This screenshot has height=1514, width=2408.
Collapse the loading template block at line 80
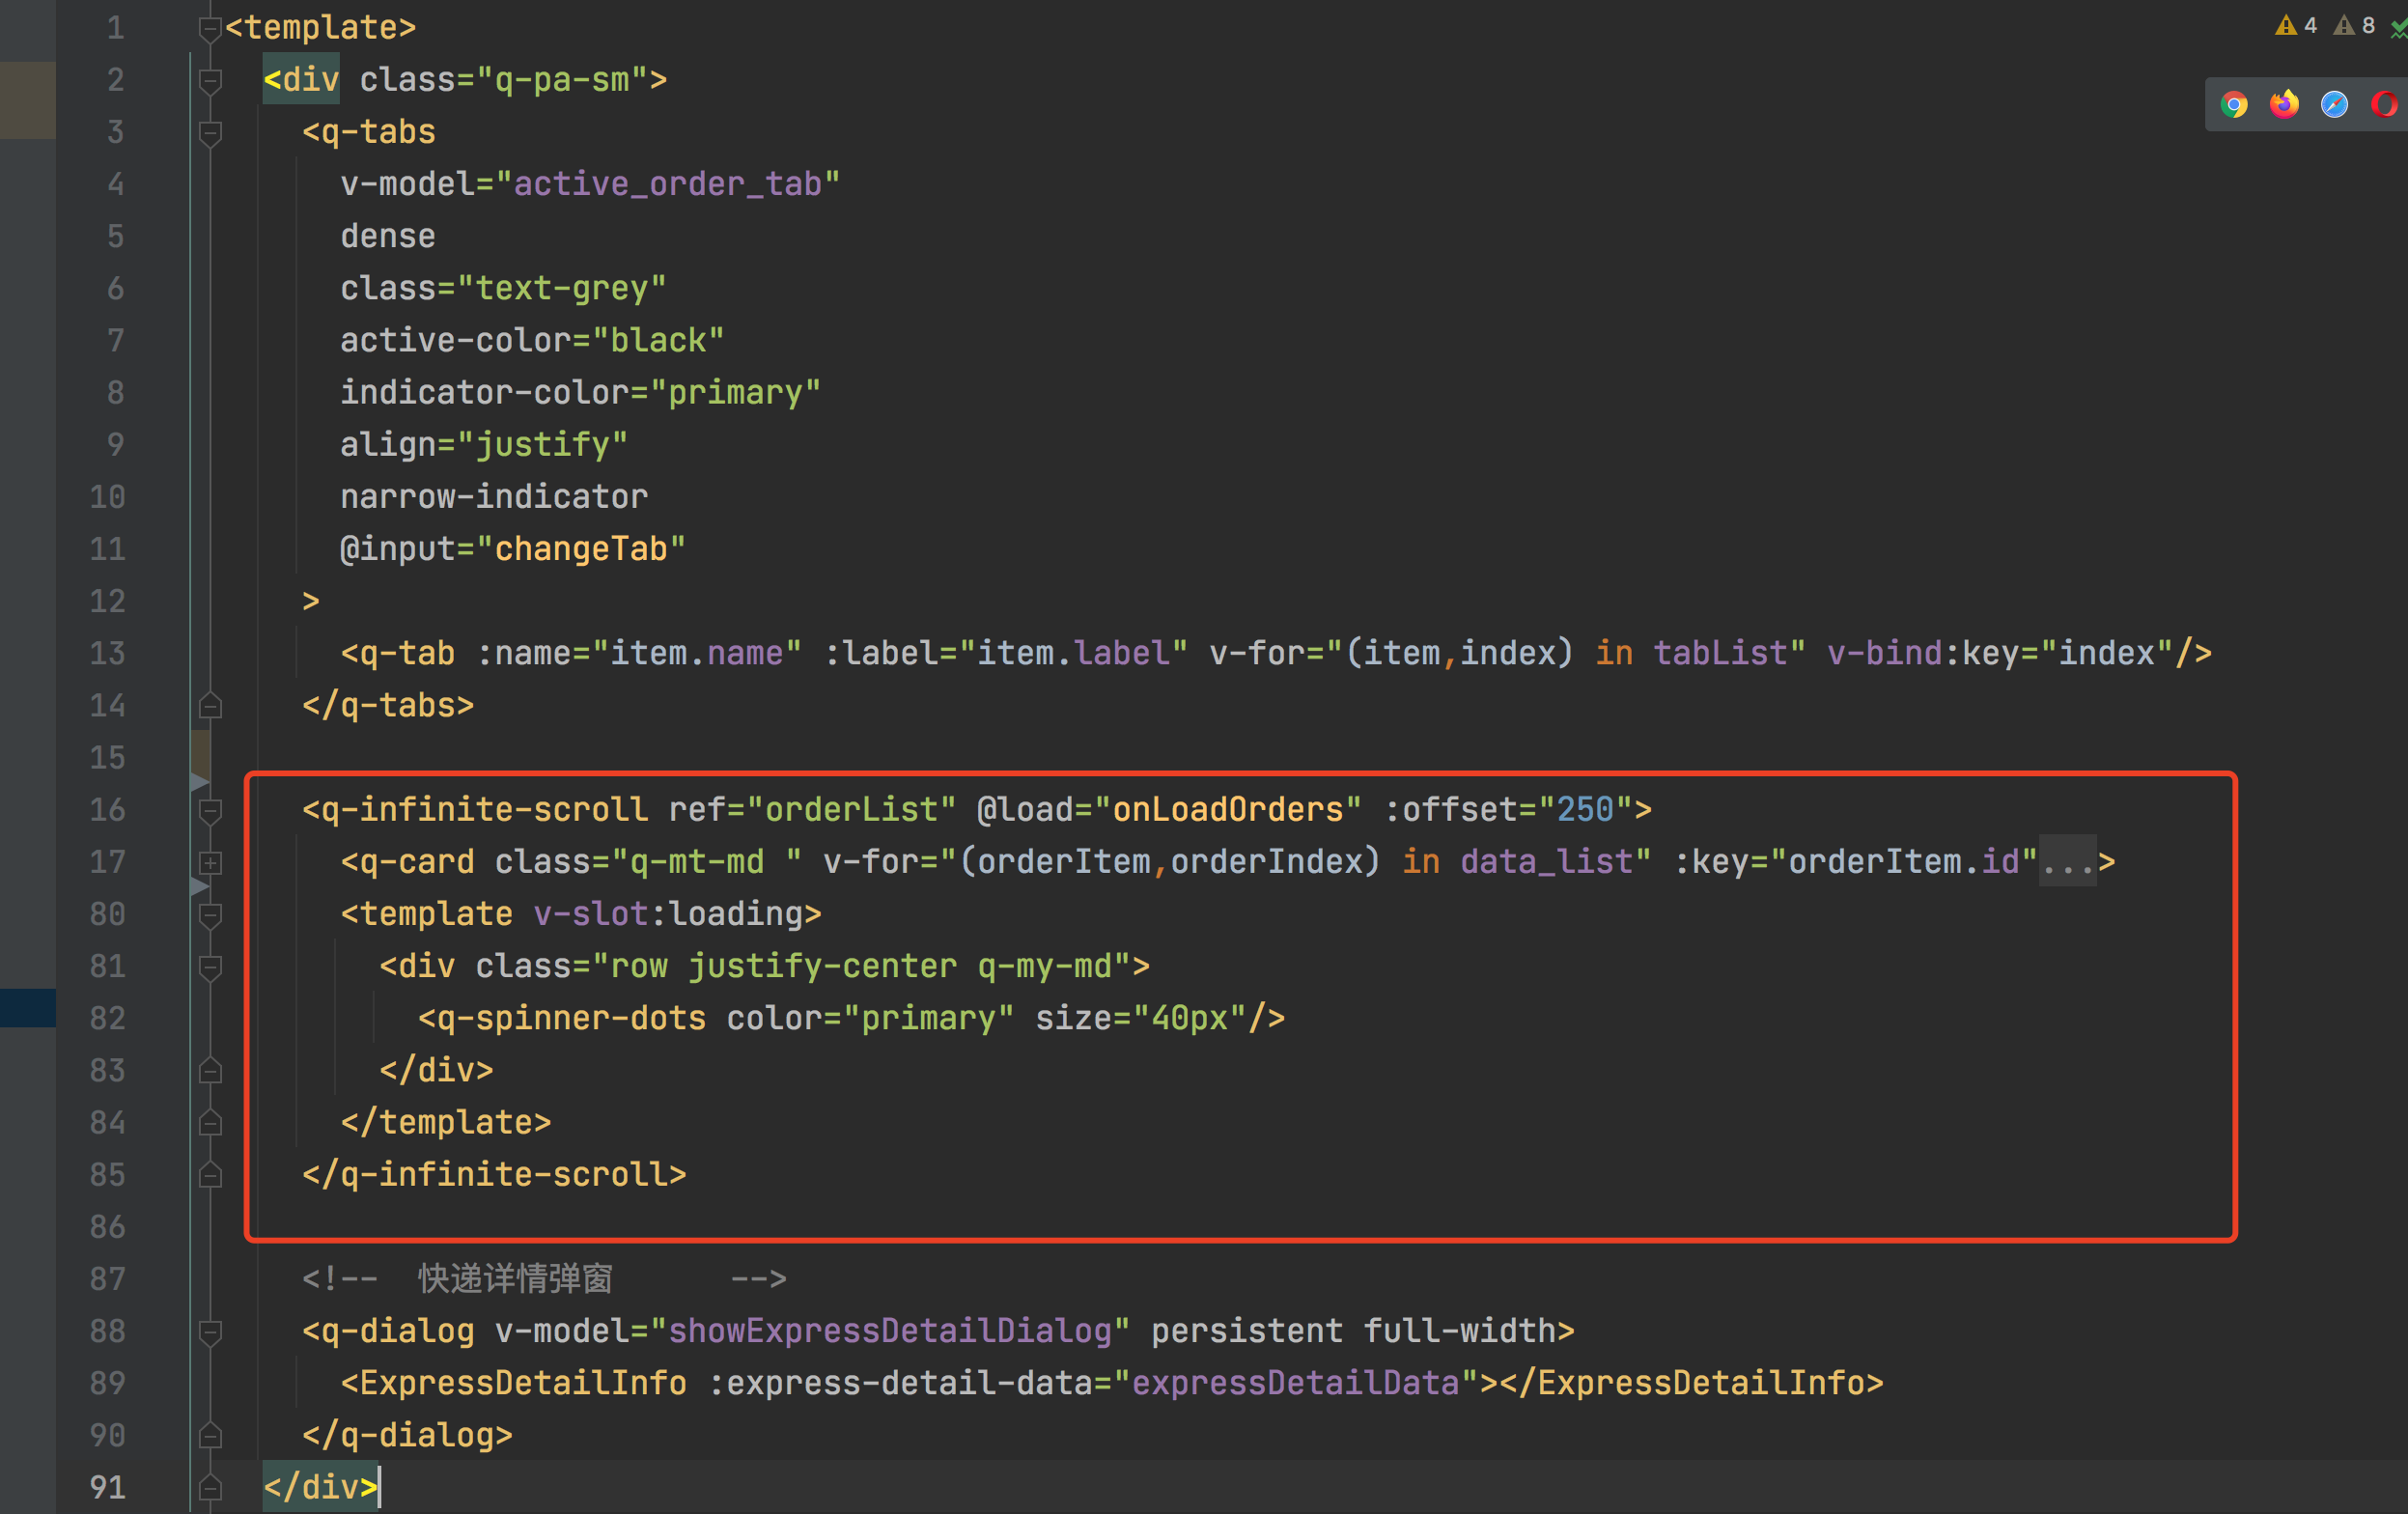[210, 913]
